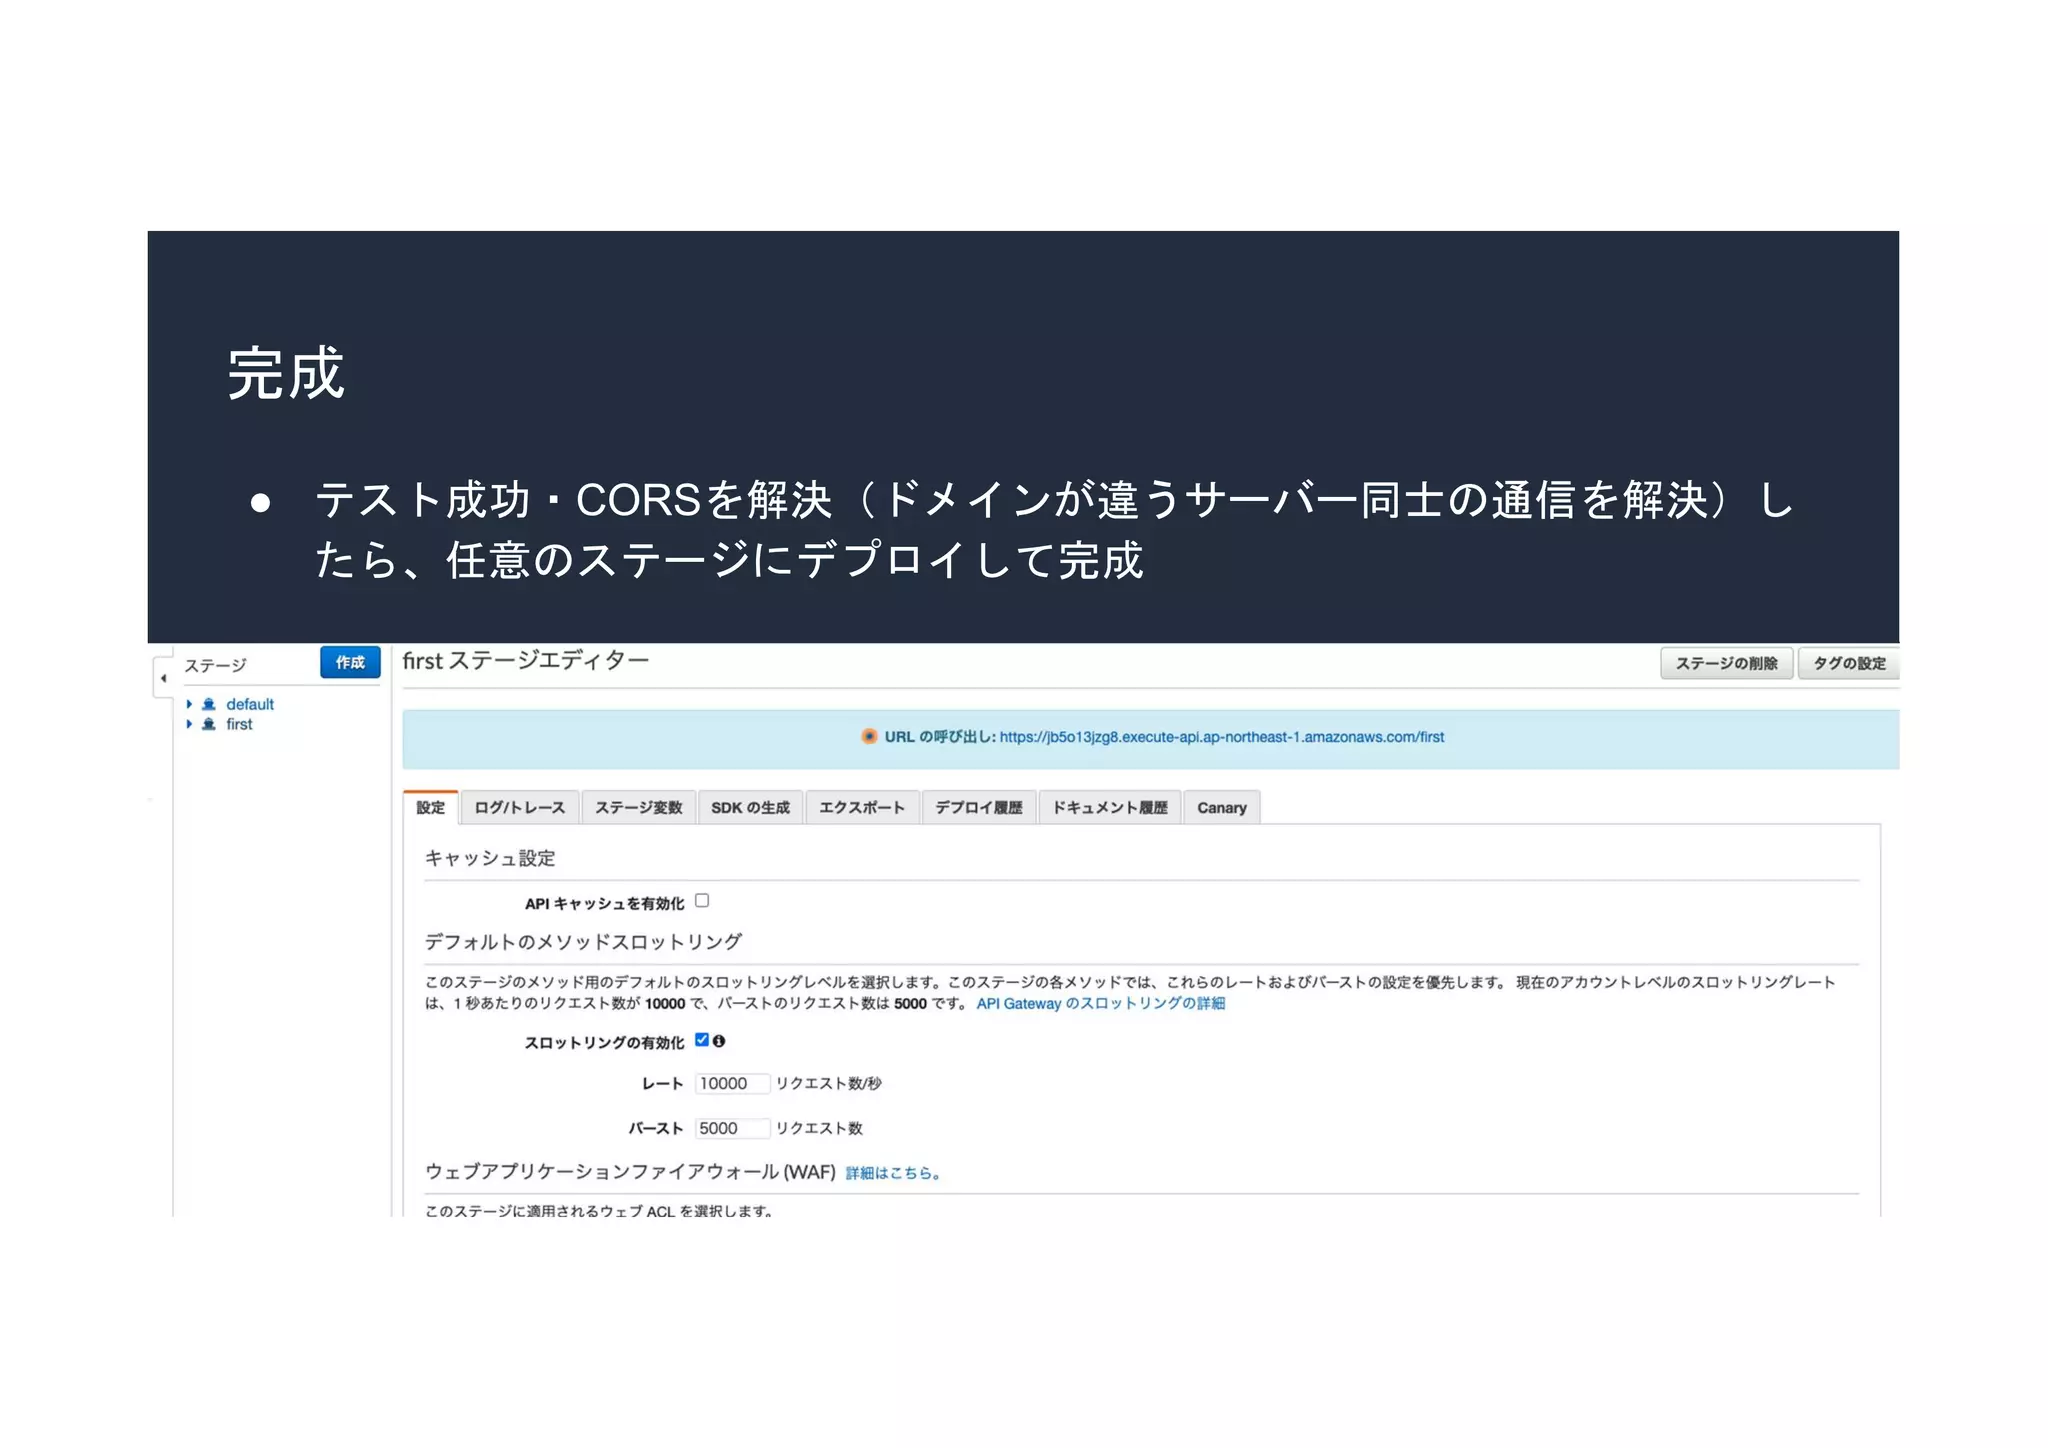Click the デフォルトのメソッドスロットリング heading
The image size is (2048, 1448).
583,941
